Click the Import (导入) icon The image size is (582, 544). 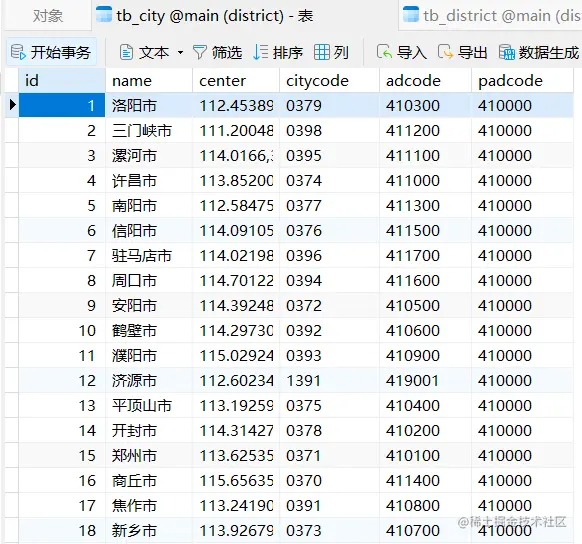[x=384, y=52]
